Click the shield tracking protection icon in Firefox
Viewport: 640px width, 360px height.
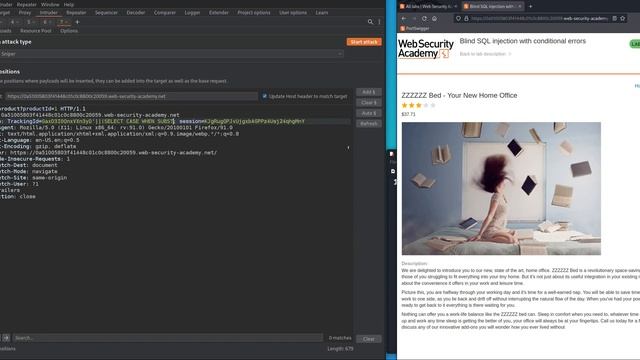[x=458, y=18]
